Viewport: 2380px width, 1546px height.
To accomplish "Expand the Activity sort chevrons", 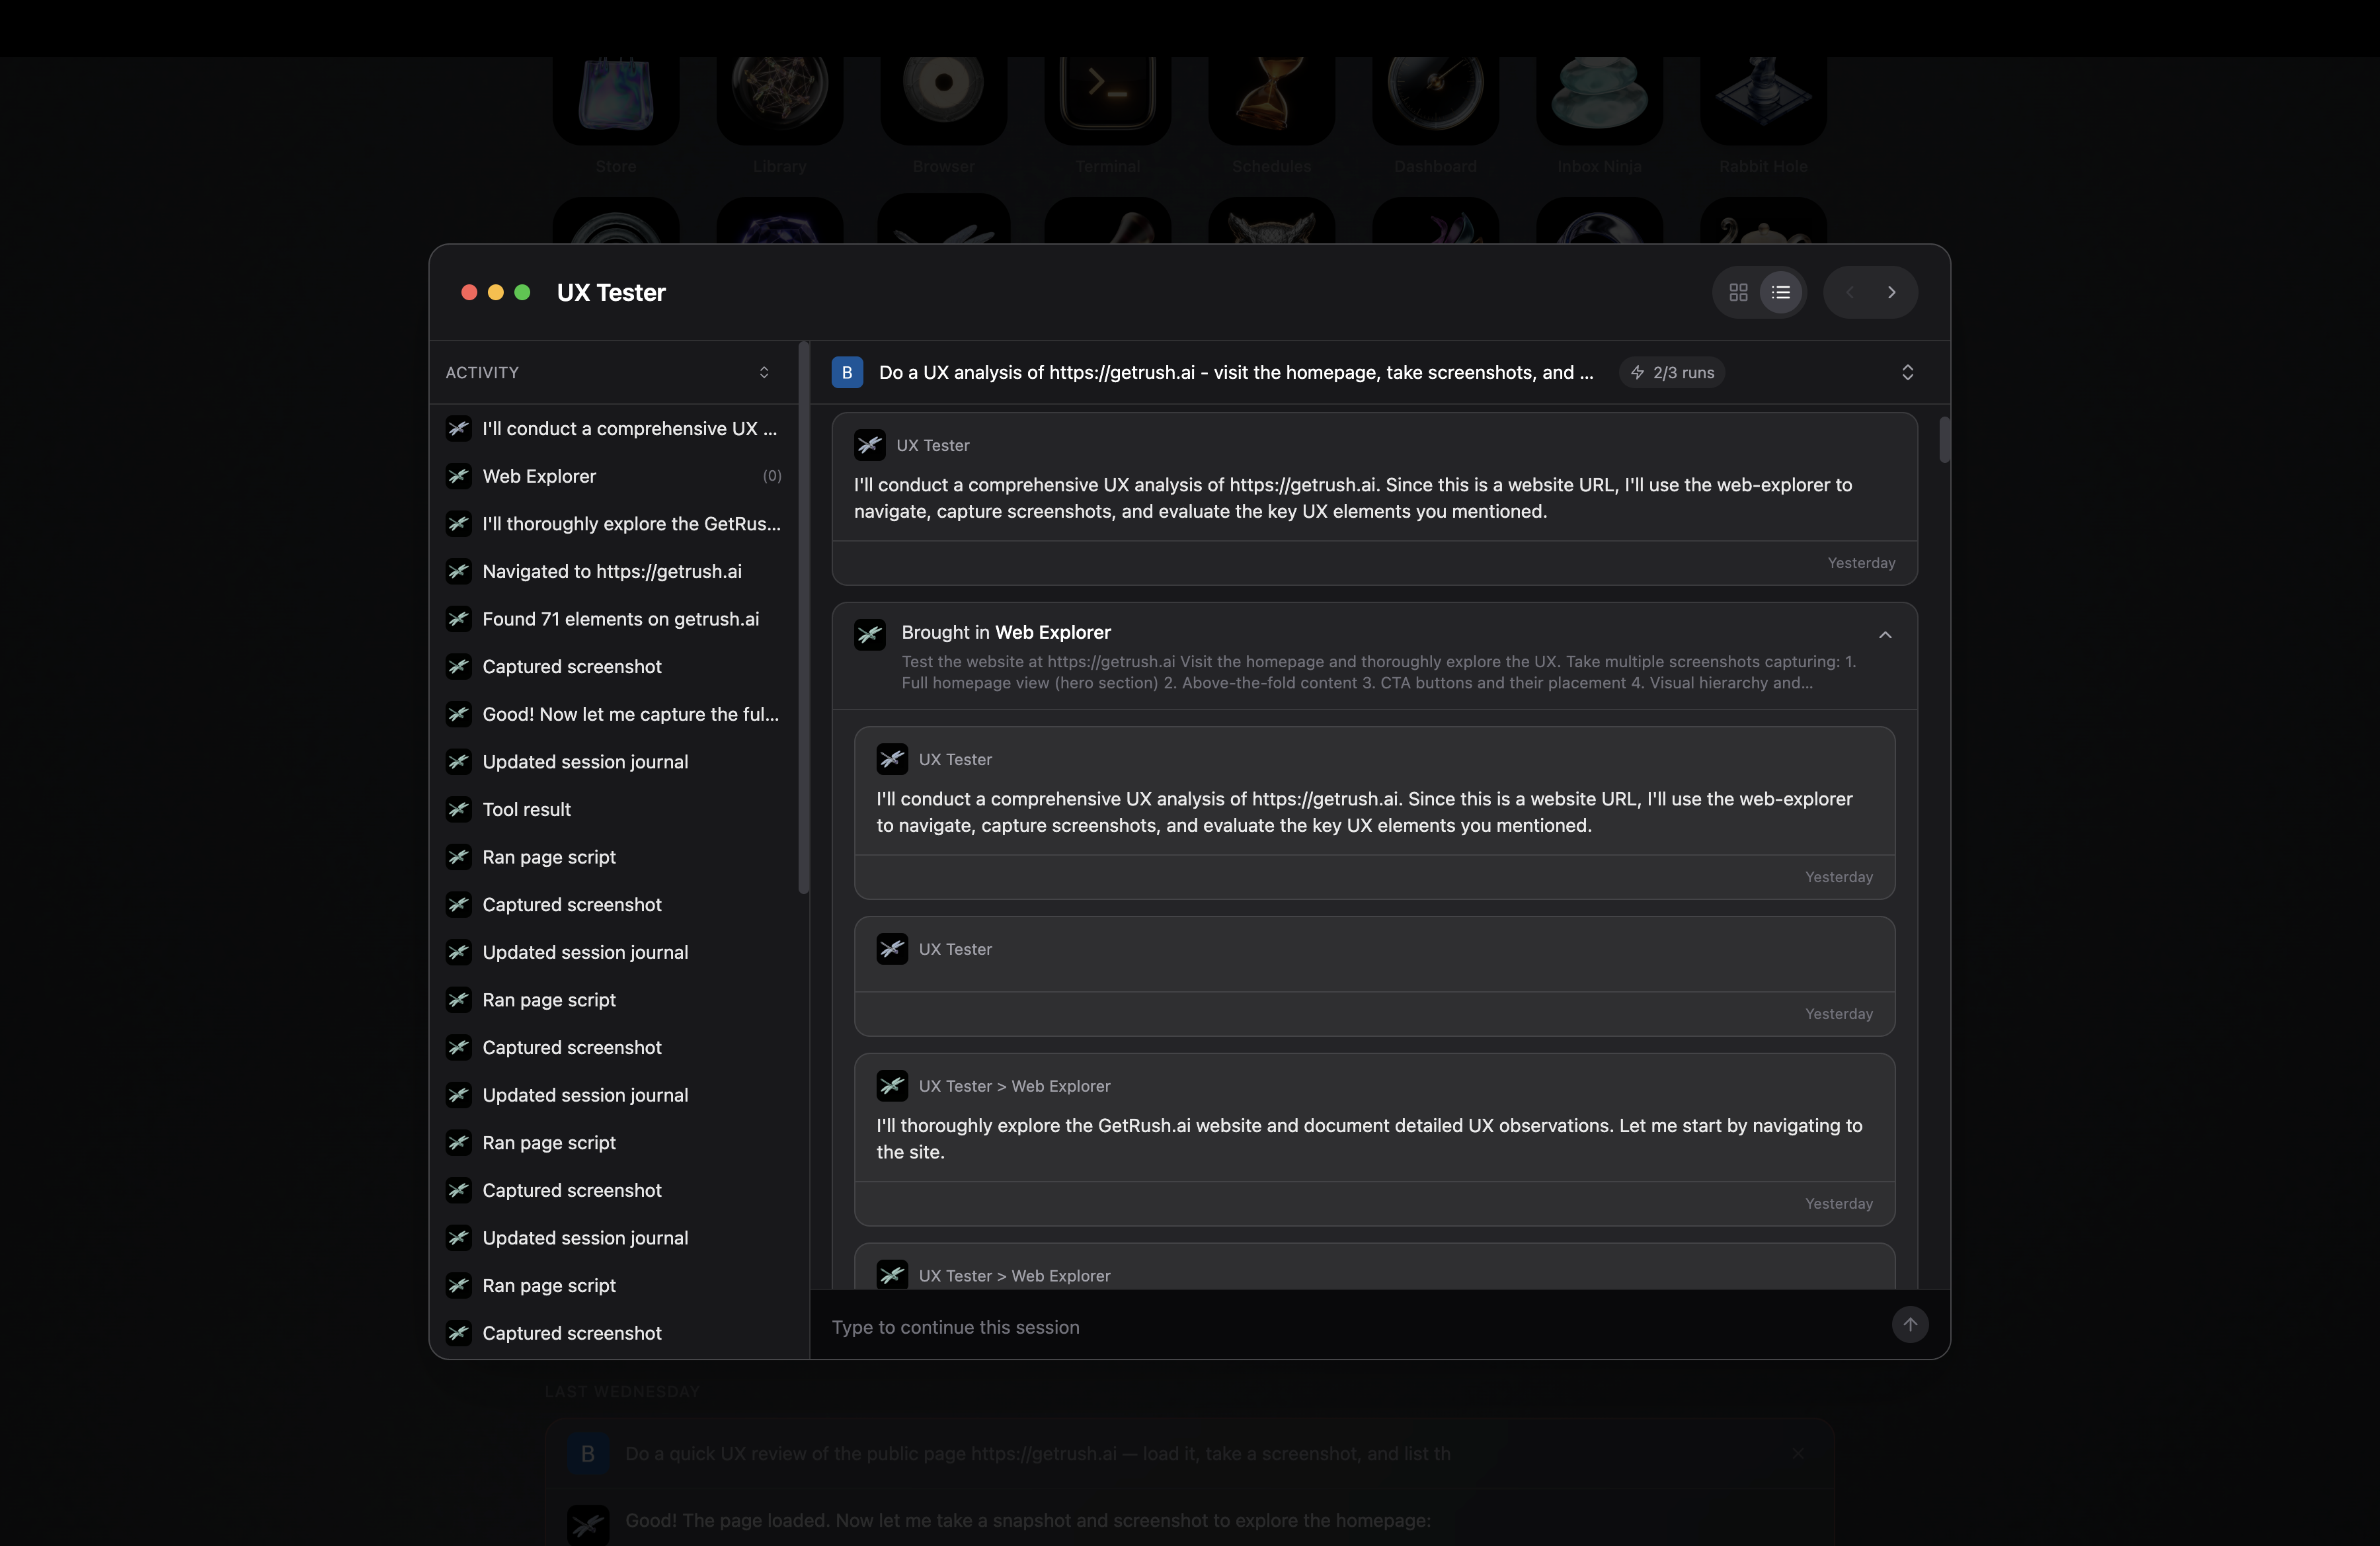I will [764, 372].
